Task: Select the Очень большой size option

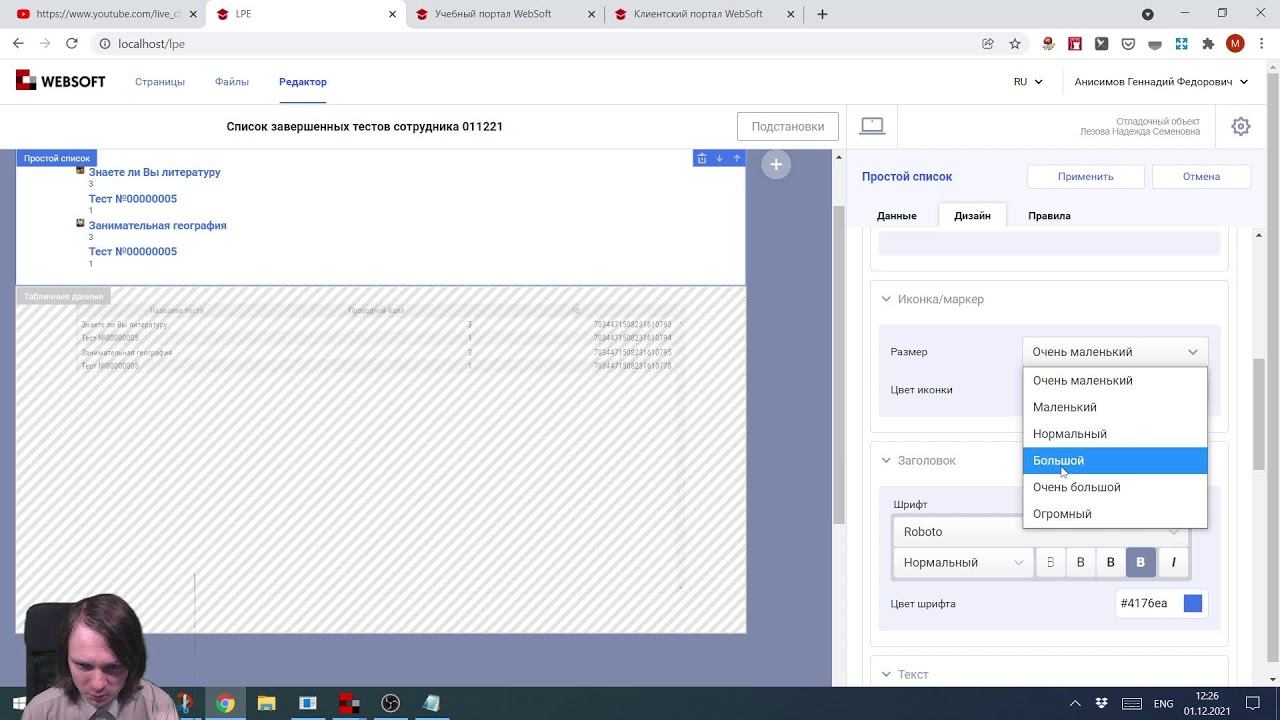Action: click(x=1115, y=487)
